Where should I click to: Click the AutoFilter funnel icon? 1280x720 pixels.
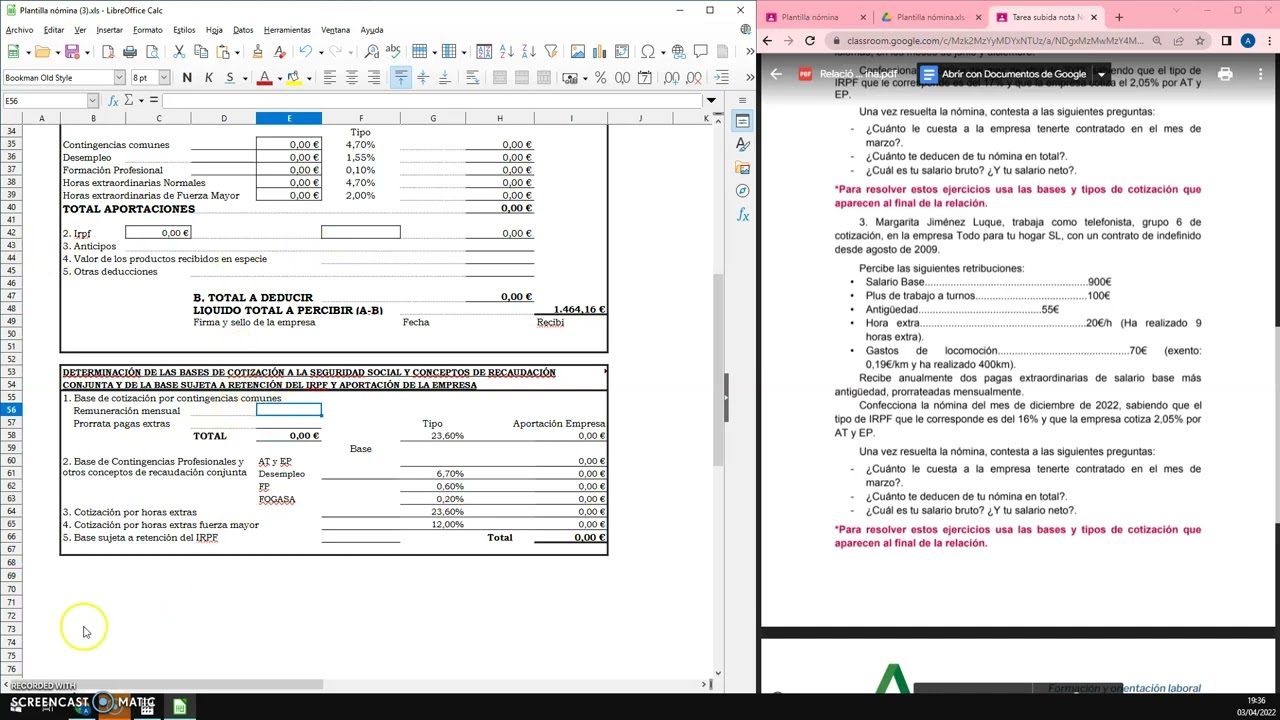coord(550,52)
